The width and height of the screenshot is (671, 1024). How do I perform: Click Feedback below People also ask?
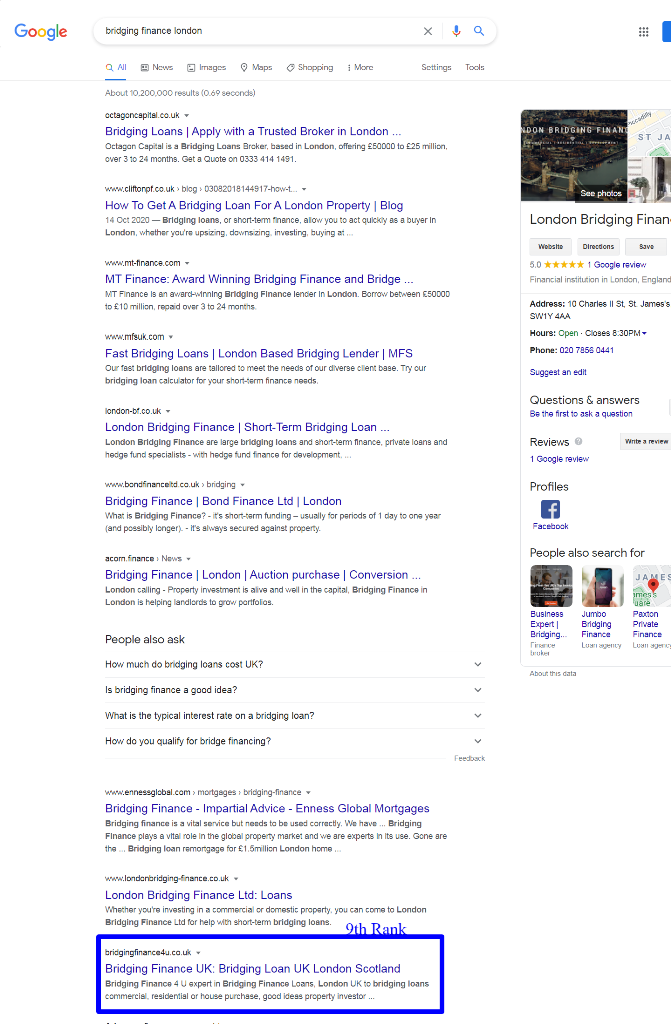[x=470, y=758]
